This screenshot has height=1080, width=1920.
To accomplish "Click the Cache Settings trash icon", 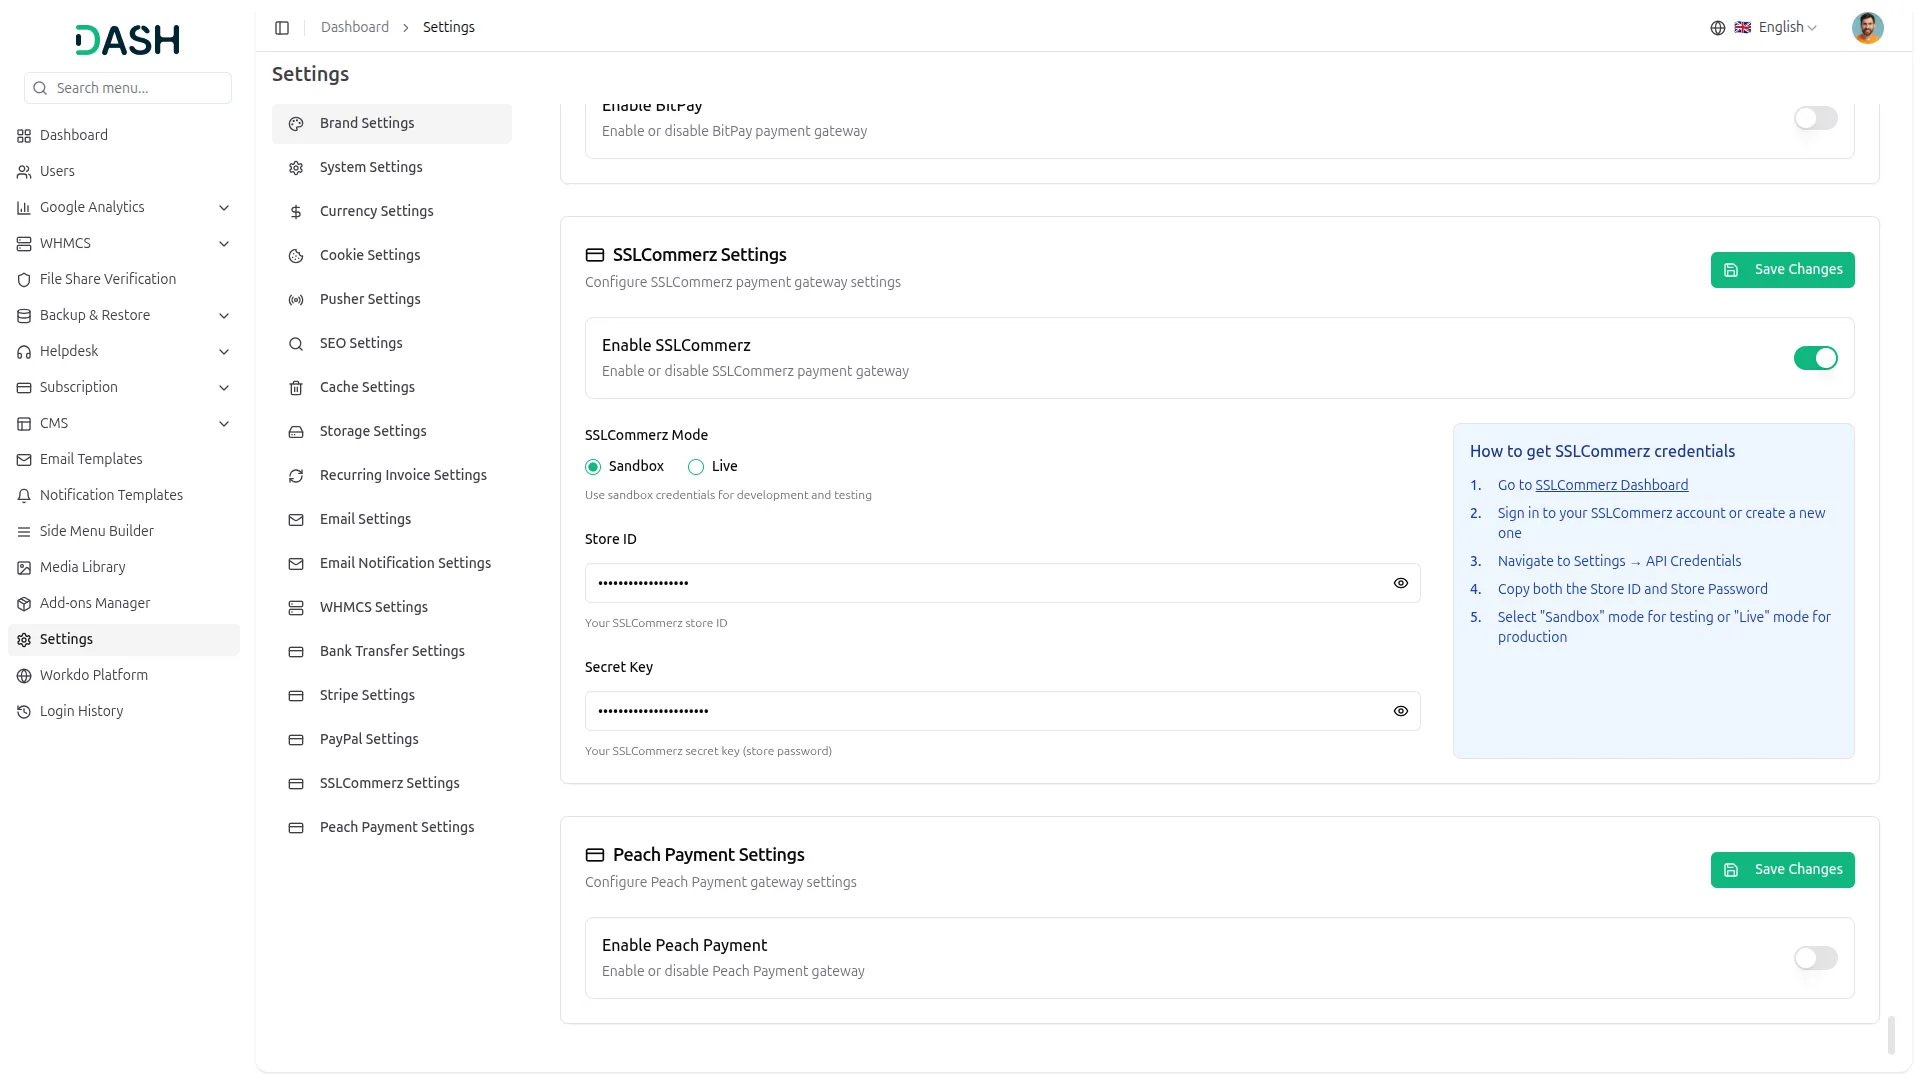I will (x=296, y=388).
